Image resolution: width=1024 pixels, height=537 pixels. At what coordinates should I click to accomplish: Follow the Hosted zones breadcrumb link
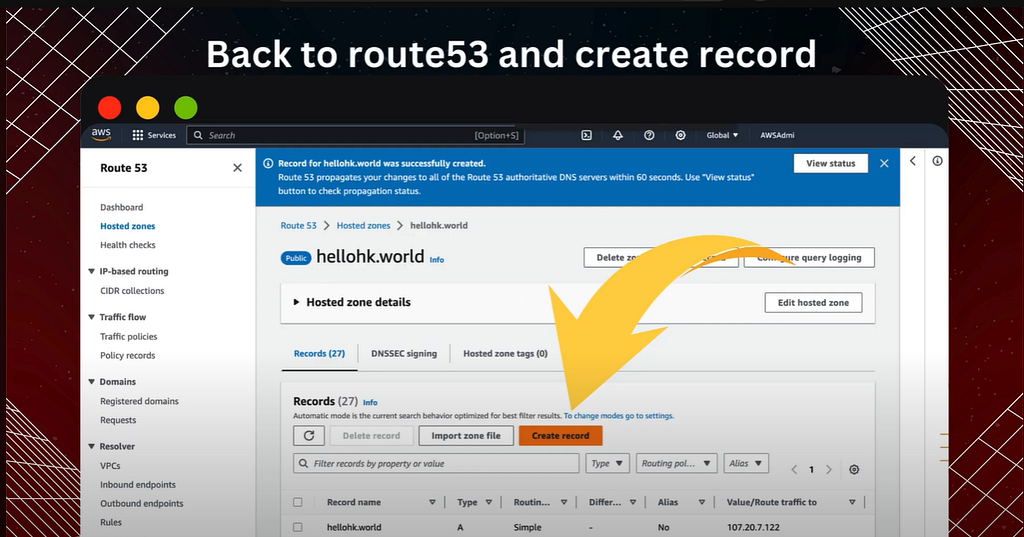[363, 225]
